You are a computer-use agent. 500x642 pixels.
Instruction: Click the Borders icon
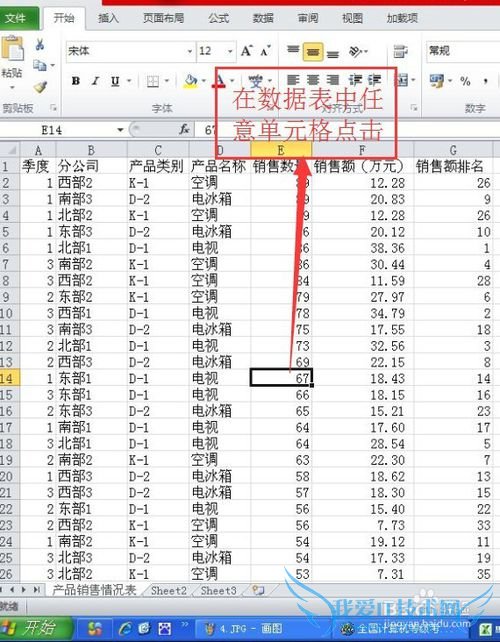[153, 81]
